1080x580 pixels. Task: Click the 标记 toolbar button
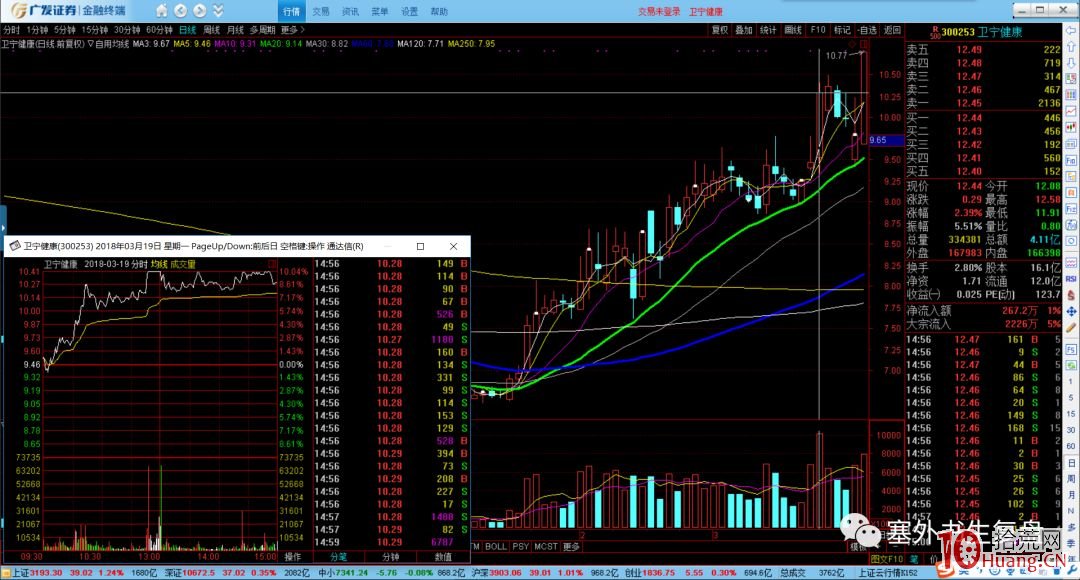point(842,30)
